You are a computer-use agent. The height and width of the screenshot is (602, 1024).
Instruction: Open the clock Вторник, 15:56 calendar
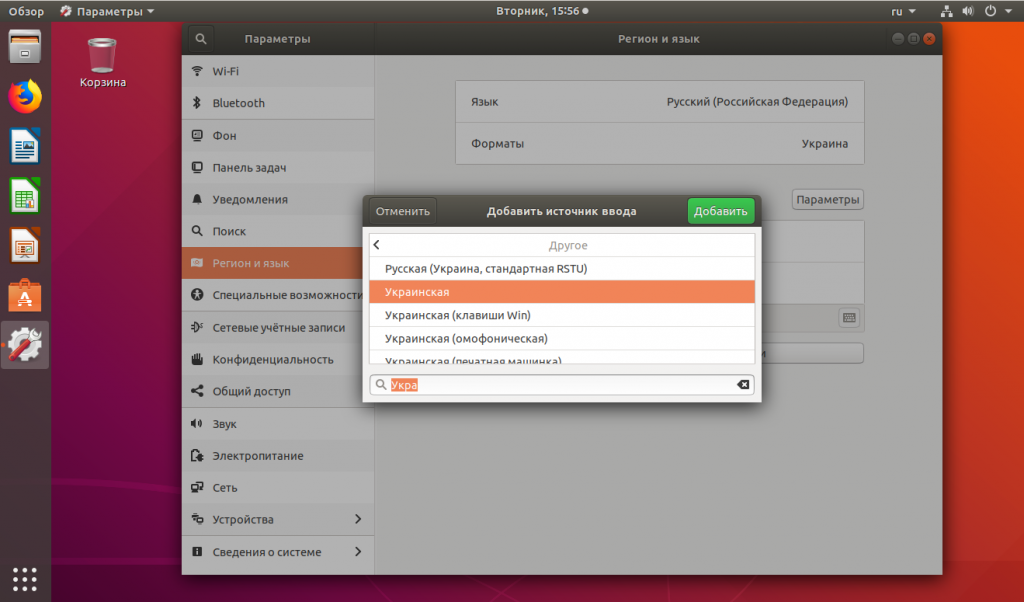(541, 11)
